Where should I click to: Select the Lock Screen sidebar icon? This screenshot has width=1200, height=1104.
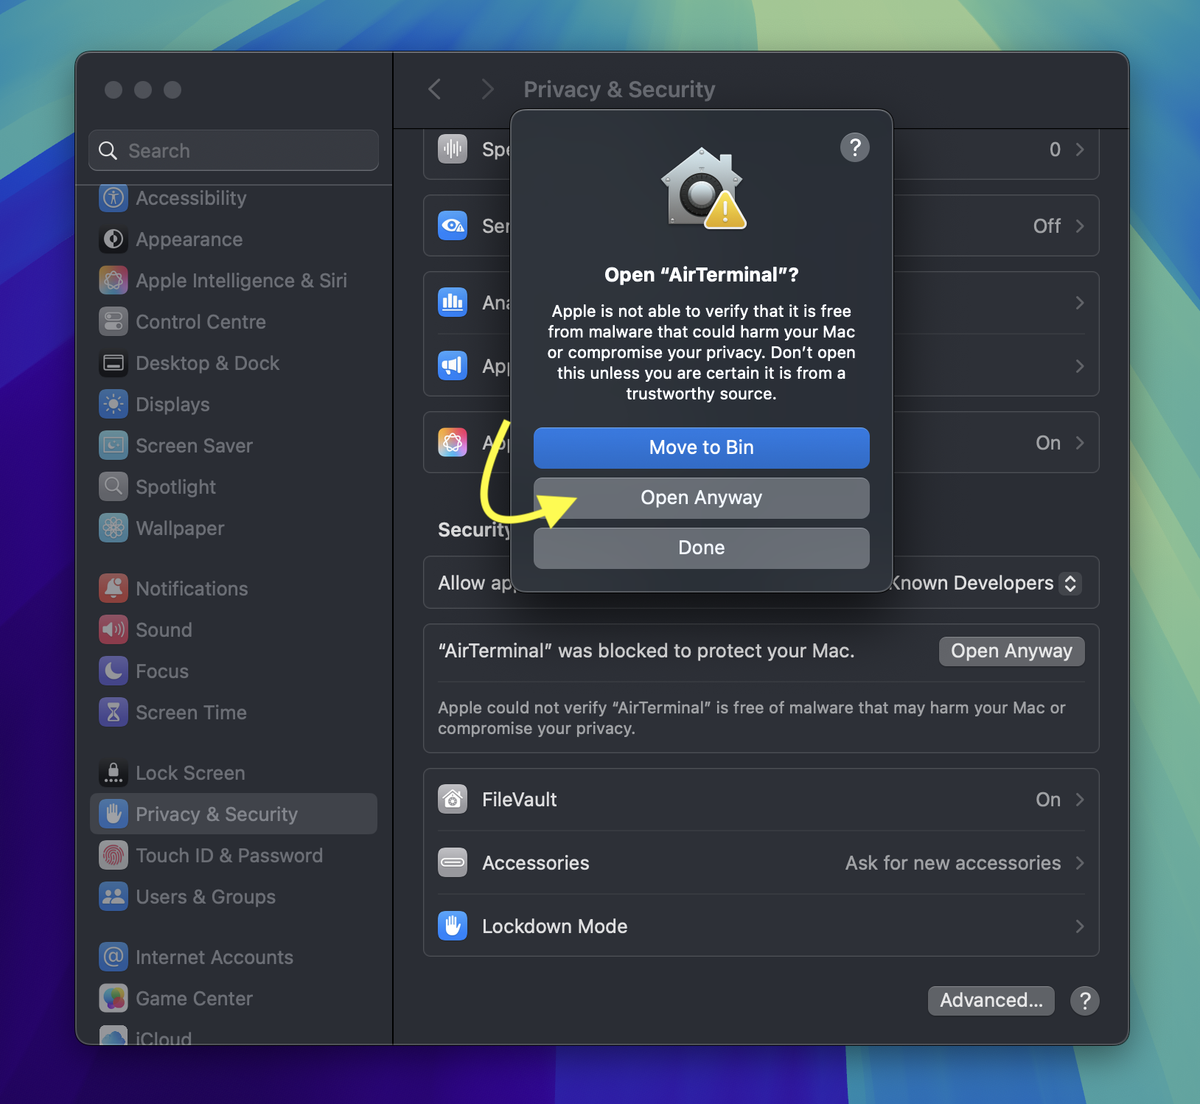pyautogui.click(x=113, y=773)
